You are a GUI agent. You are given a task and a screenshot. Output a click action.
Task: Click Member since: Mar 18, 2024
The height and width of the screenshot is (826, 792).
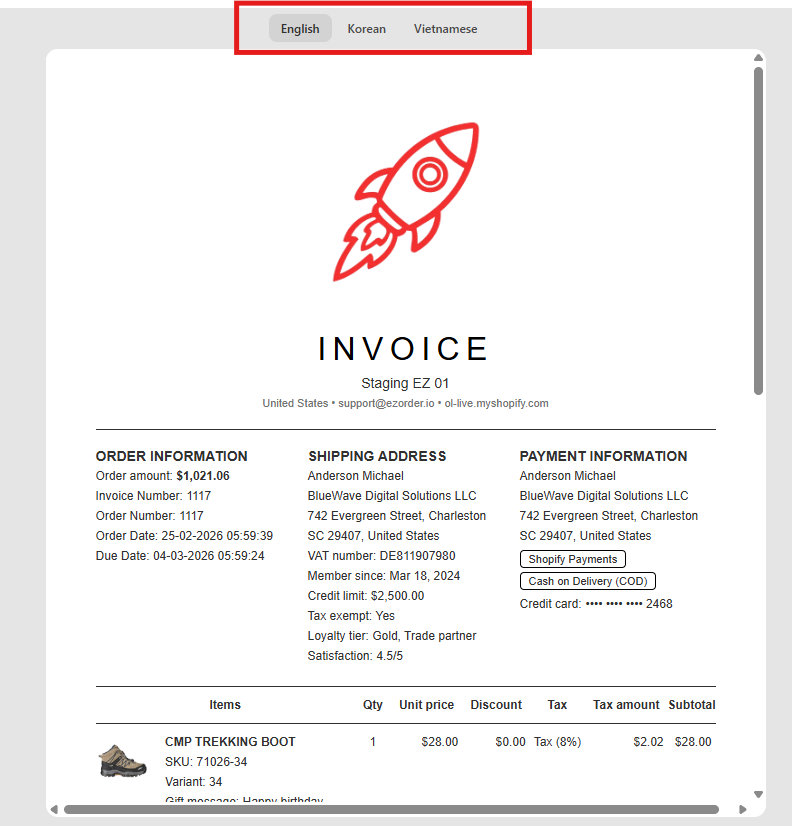[x=384, y=576]
